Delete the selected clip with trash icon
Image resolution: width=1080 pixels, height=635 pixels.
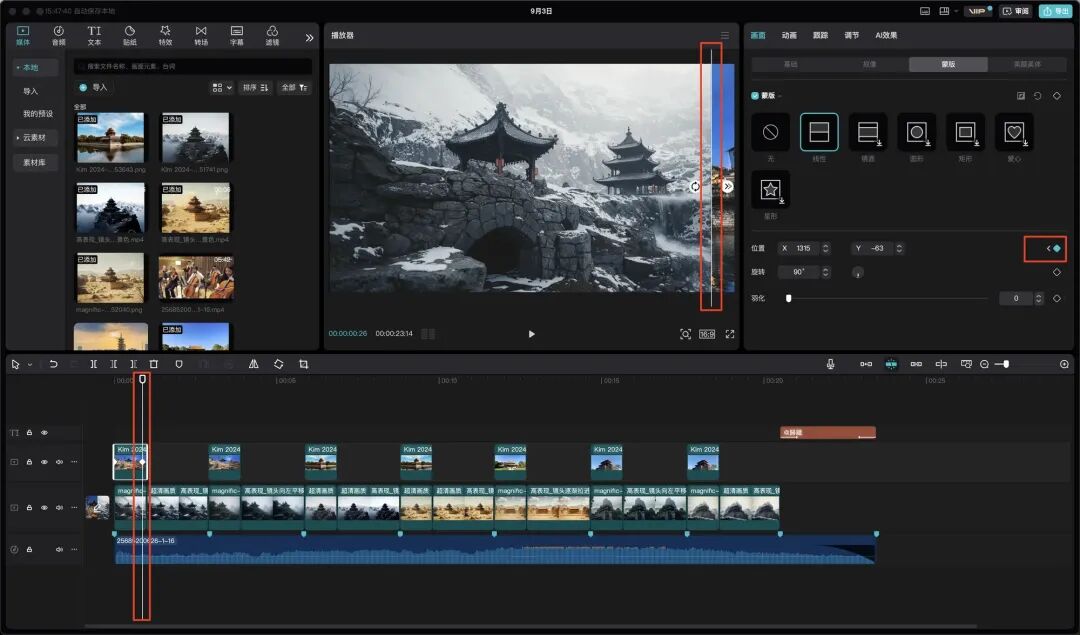pyautogui.click(x=154, y=364)
